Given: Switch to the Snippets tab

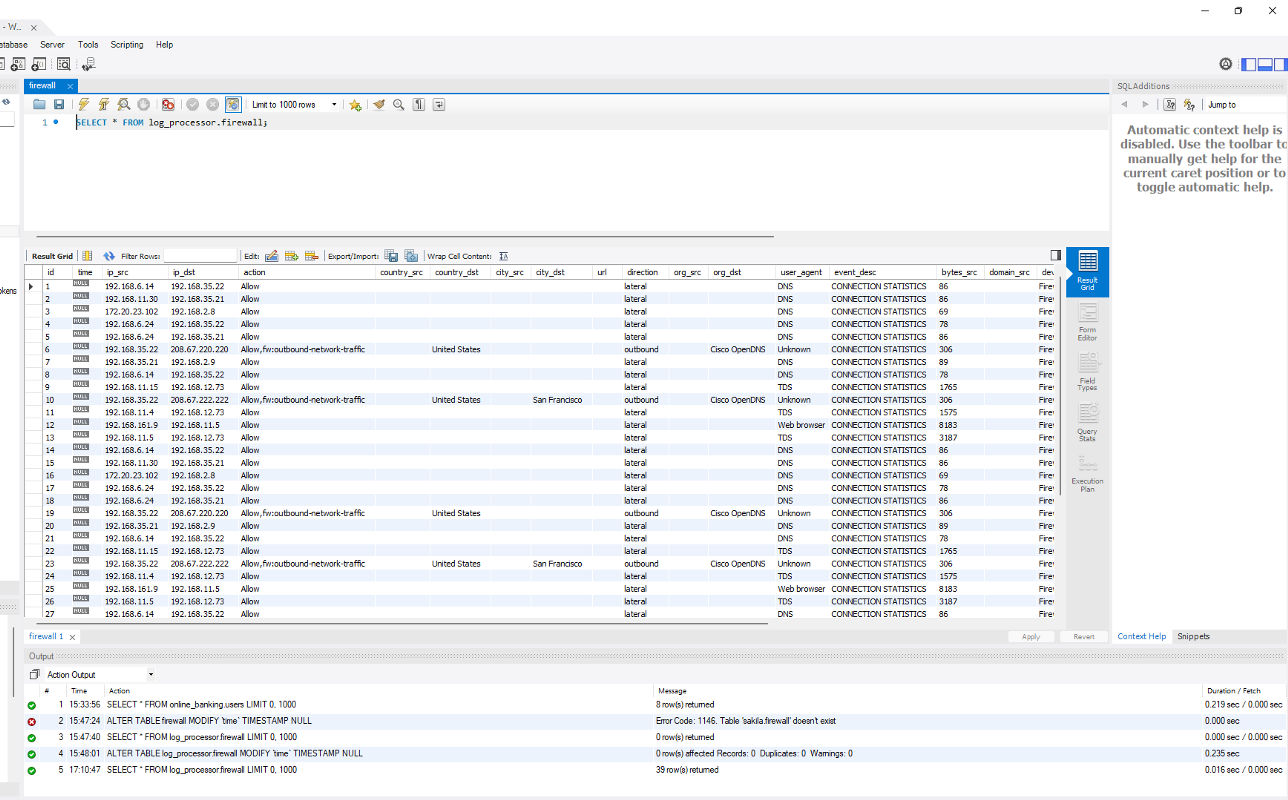Looking at the screenshot, I should pos(1193,636).
